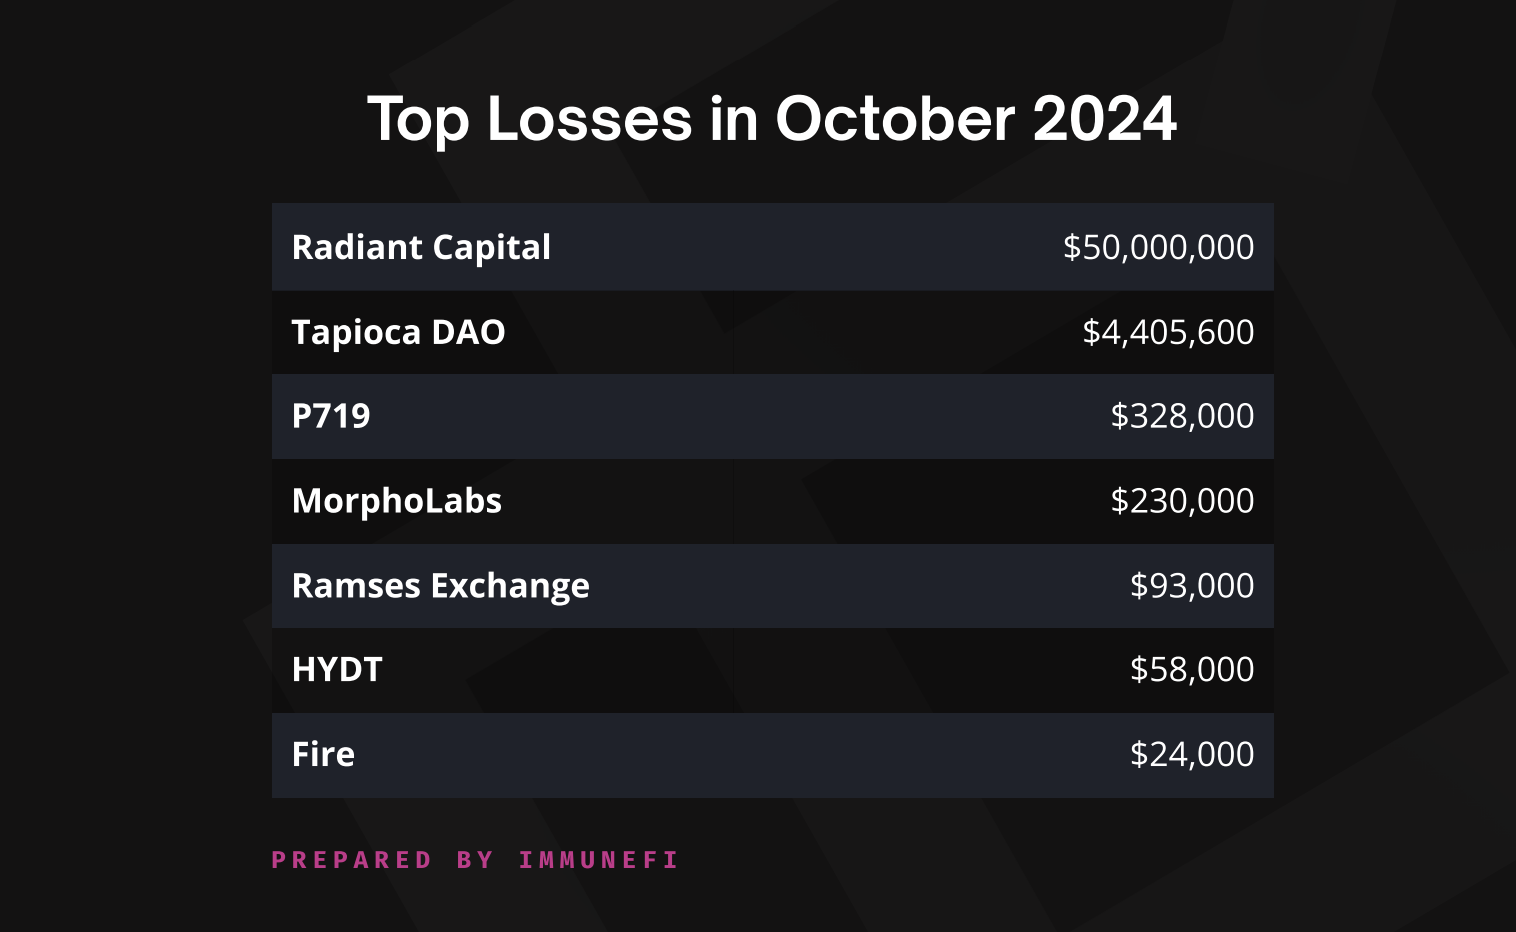This screenshot has height=932, width=1516.
Task: Select the MorphoLabs entry
Action: (x=397, y=501)
